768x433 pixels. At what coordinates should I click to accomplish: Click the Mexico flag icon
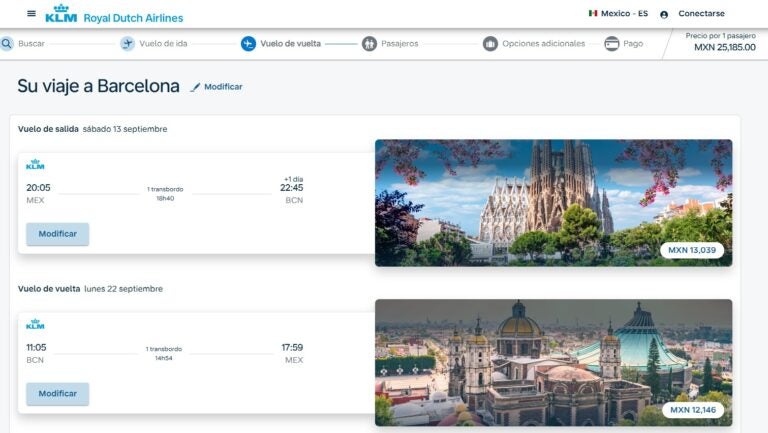click(593, 14)
